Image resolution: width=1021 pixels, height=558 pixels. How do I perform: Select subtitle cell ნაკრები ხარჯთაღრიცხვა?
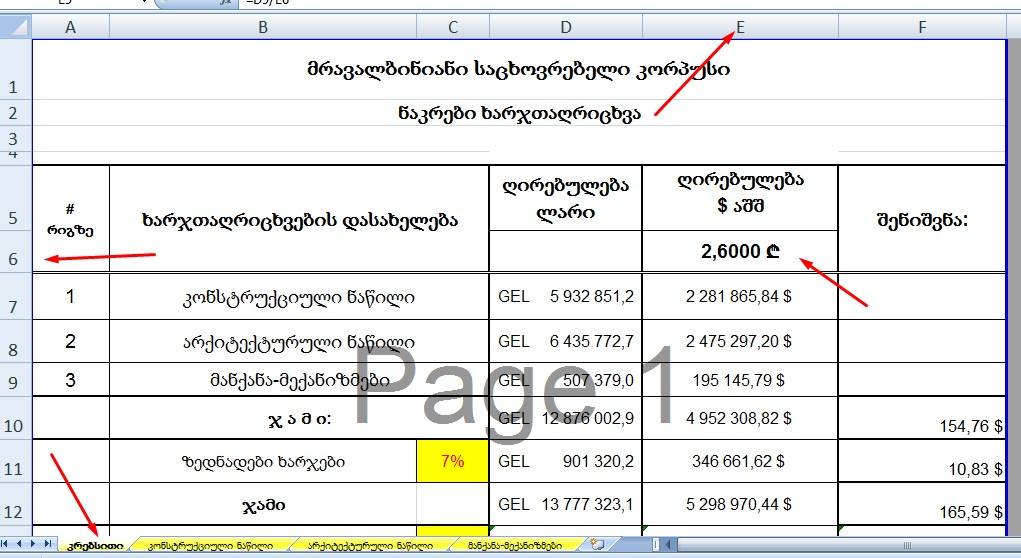click(x=519, y=113)
